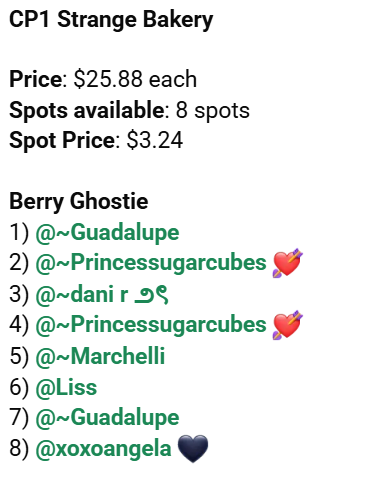Open @~Guadalupe mention in spot 7

point(107,418)
